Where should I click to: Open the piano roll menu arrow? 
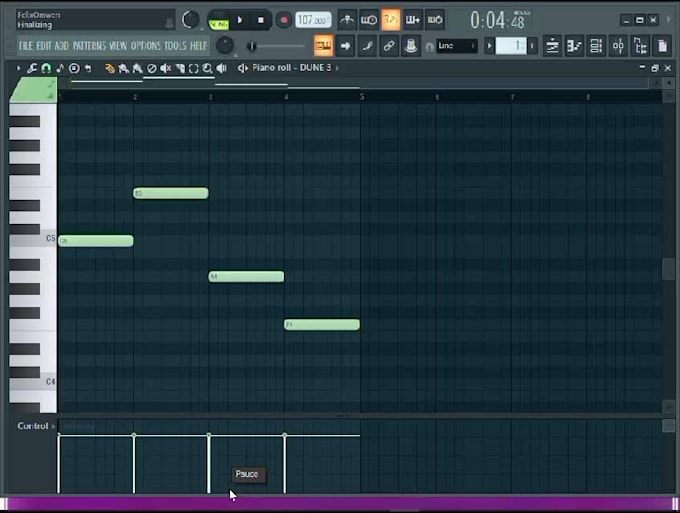tap(18, 68)
